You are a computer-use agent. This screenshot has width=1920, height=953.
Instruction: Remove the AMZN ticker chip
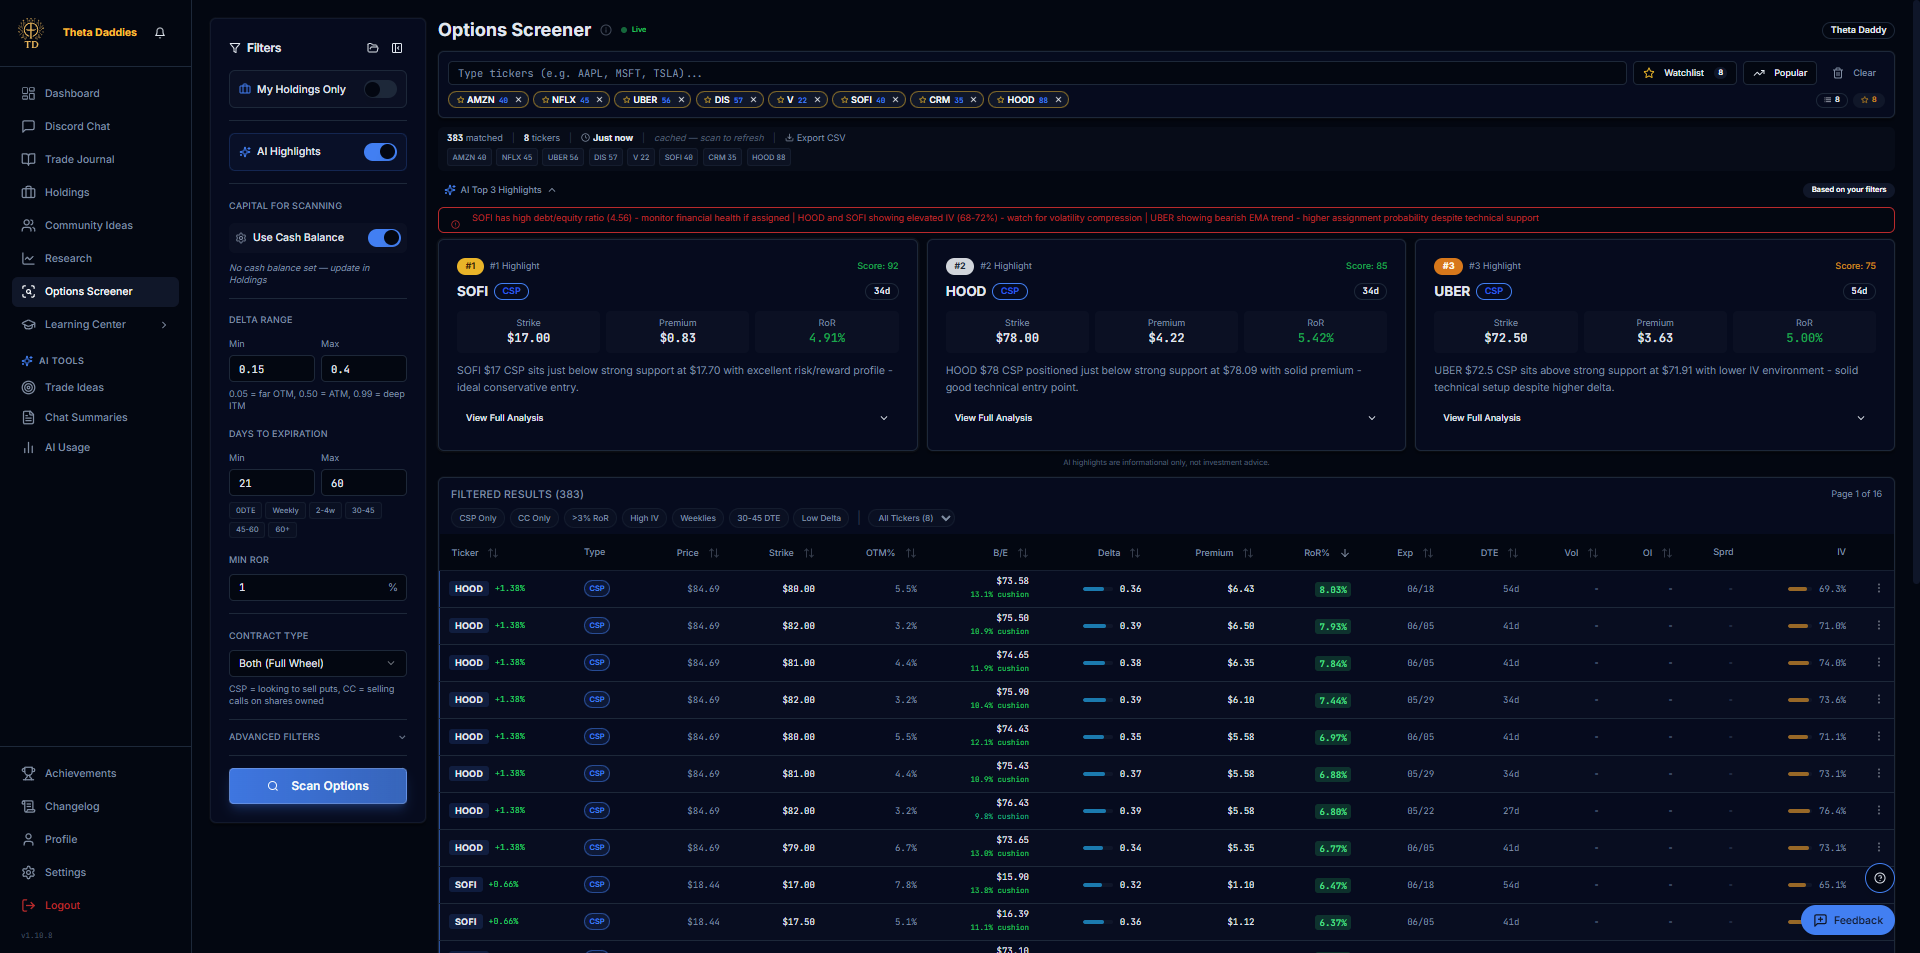[519, 100]
